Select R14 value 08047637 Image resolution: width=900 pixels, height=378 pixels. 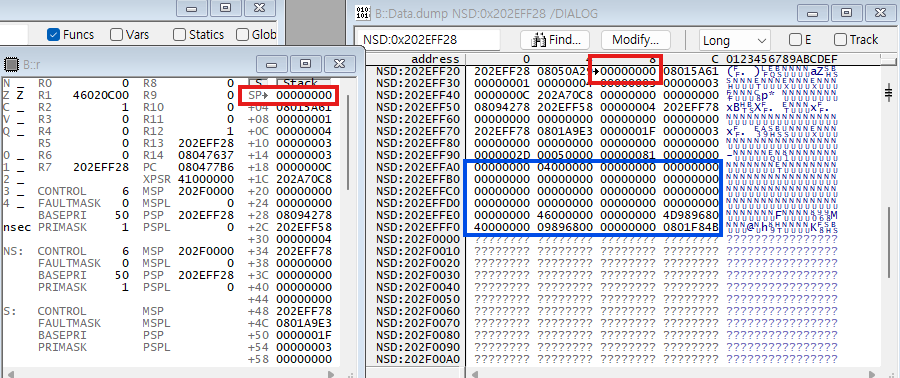[206, 155]
